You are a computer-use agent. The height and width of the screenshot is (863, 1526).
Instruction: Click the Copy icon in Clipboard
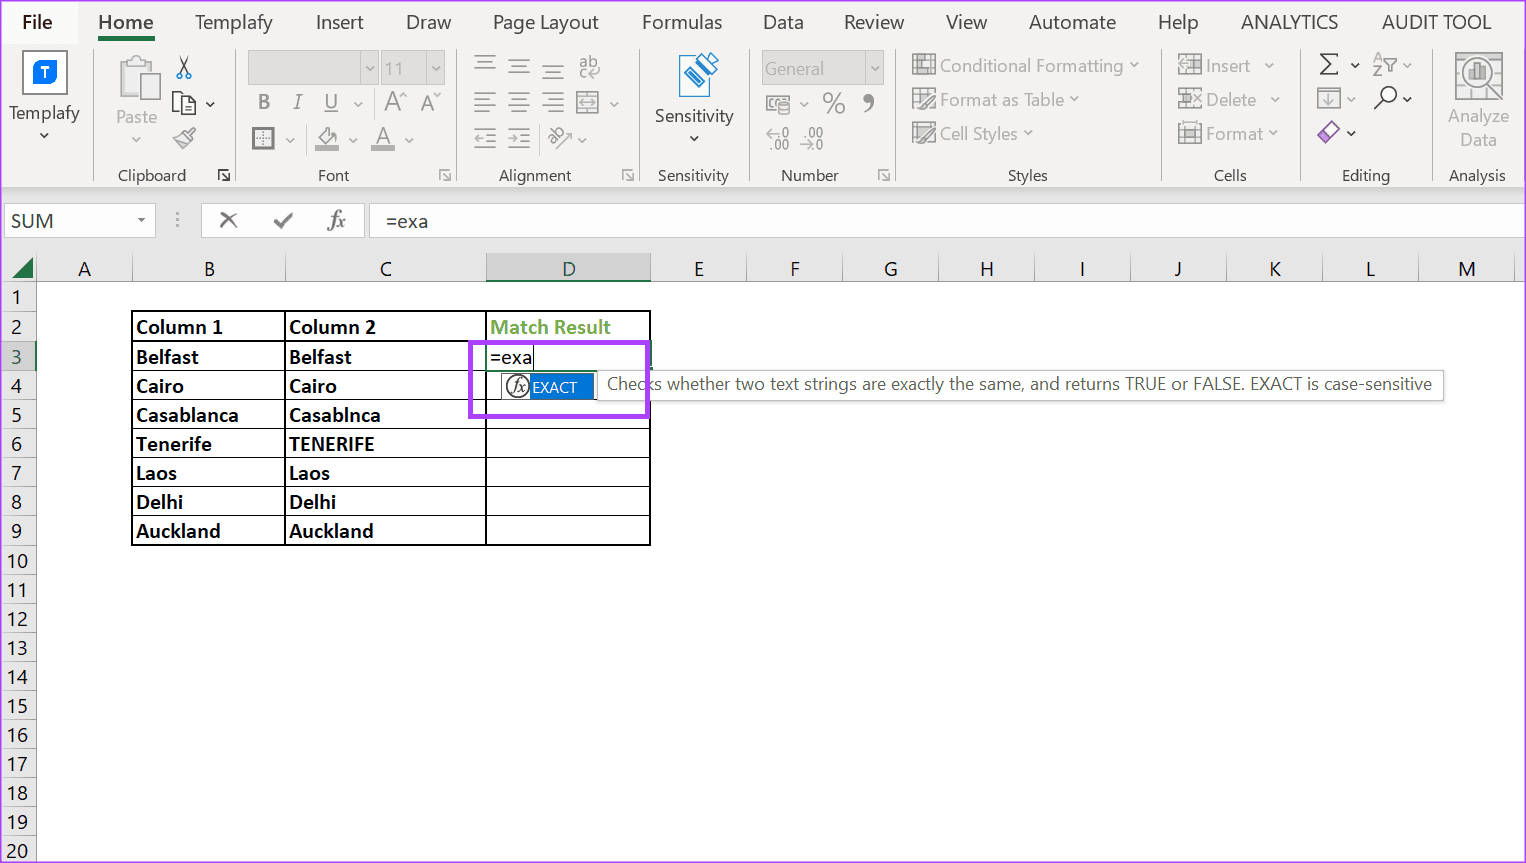tap(184, 103)
